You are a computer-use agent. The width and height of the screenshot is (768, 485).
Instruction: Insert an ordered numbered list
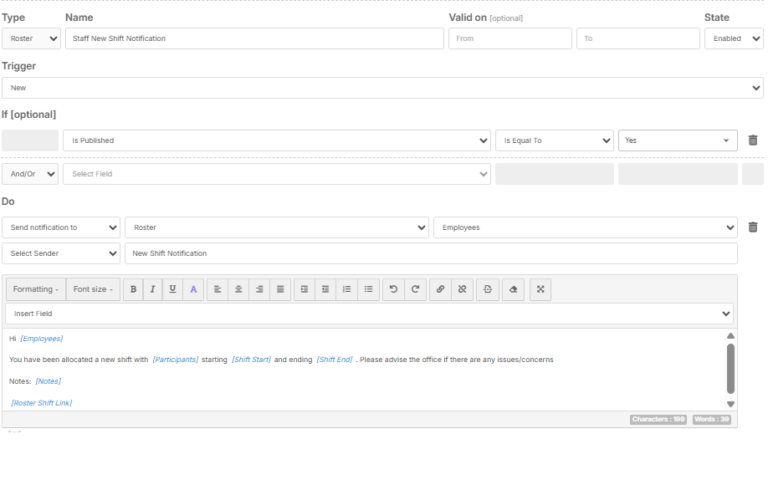(x=347, y=289)
